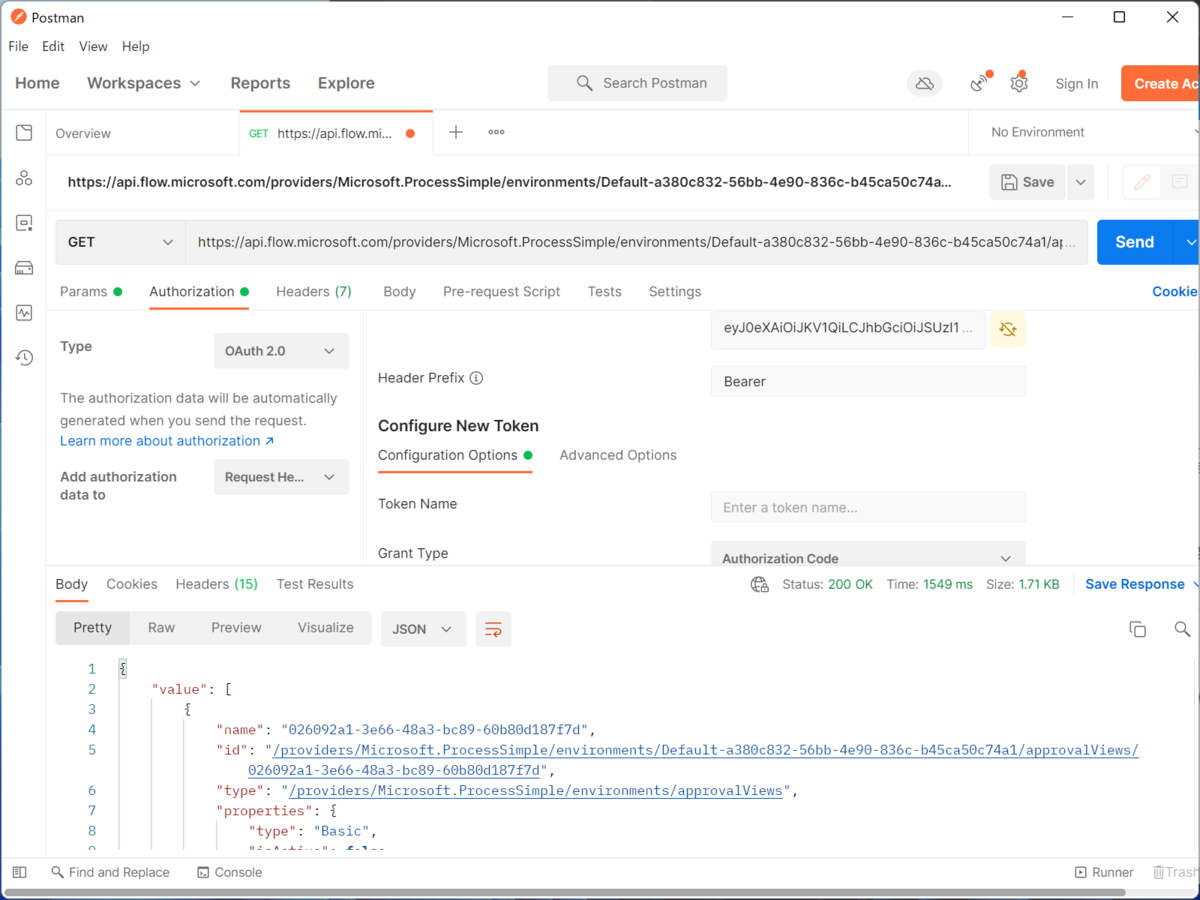
Task: Click the horizontal scrollbar at window bottom
Action: click(566, 892)
